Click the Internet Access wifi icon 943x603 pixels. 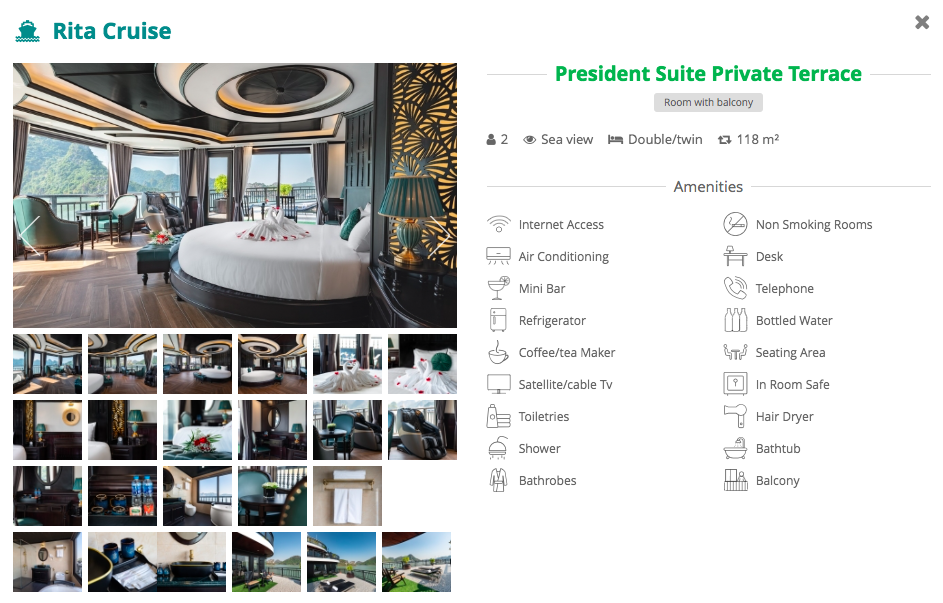499,224
